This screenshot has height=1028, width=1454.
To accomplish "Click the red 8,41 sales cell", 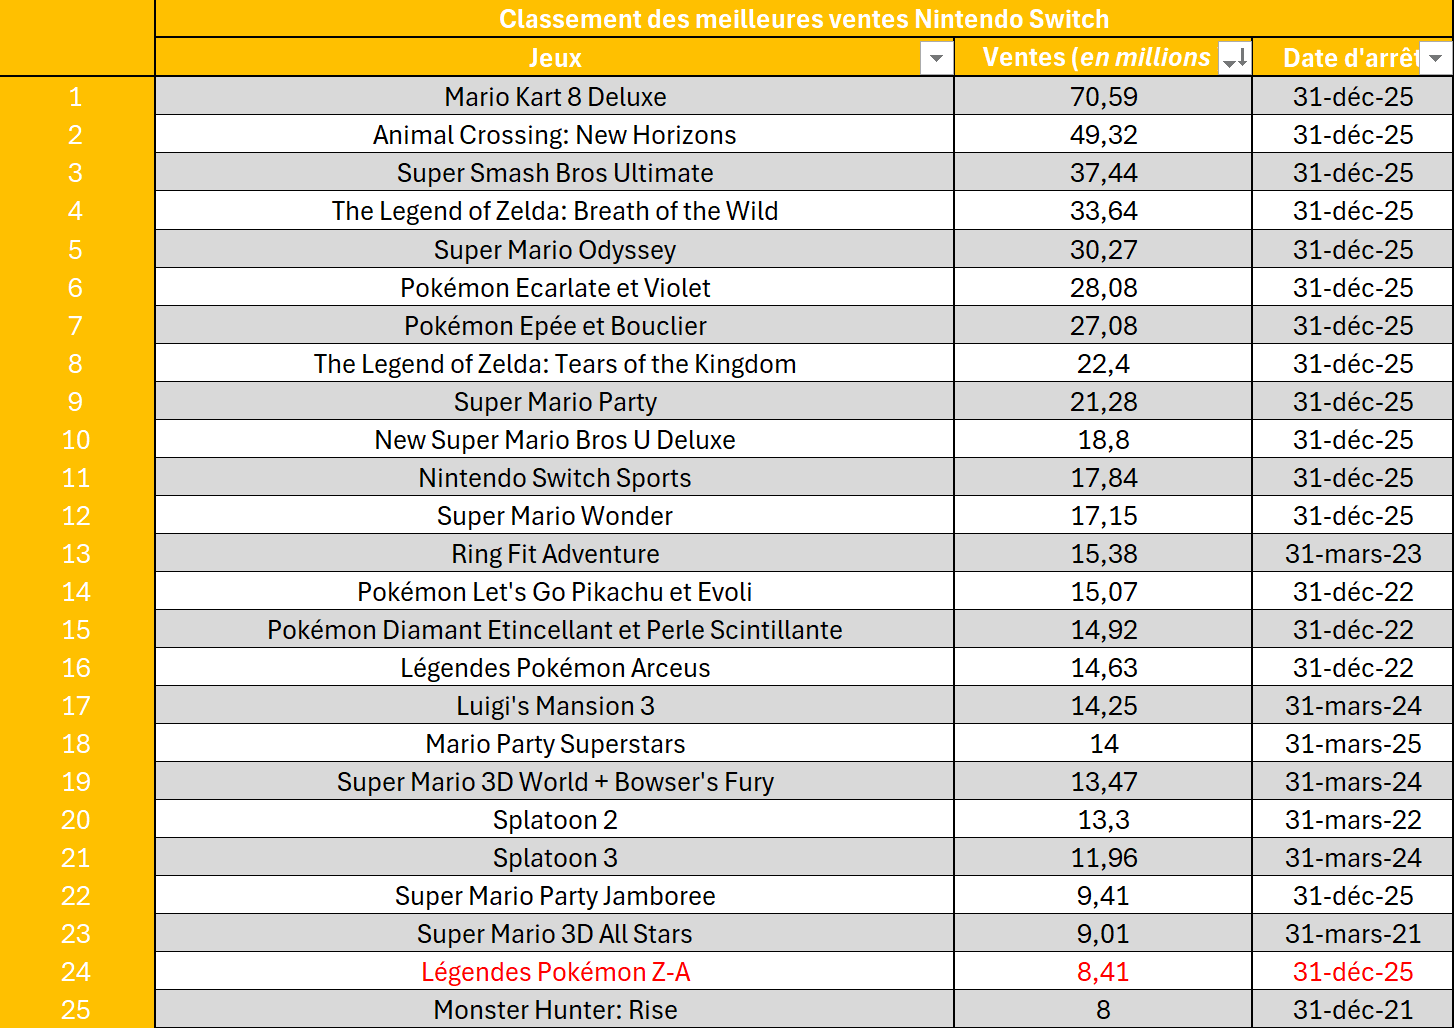I will click(x=1103, y=972).
